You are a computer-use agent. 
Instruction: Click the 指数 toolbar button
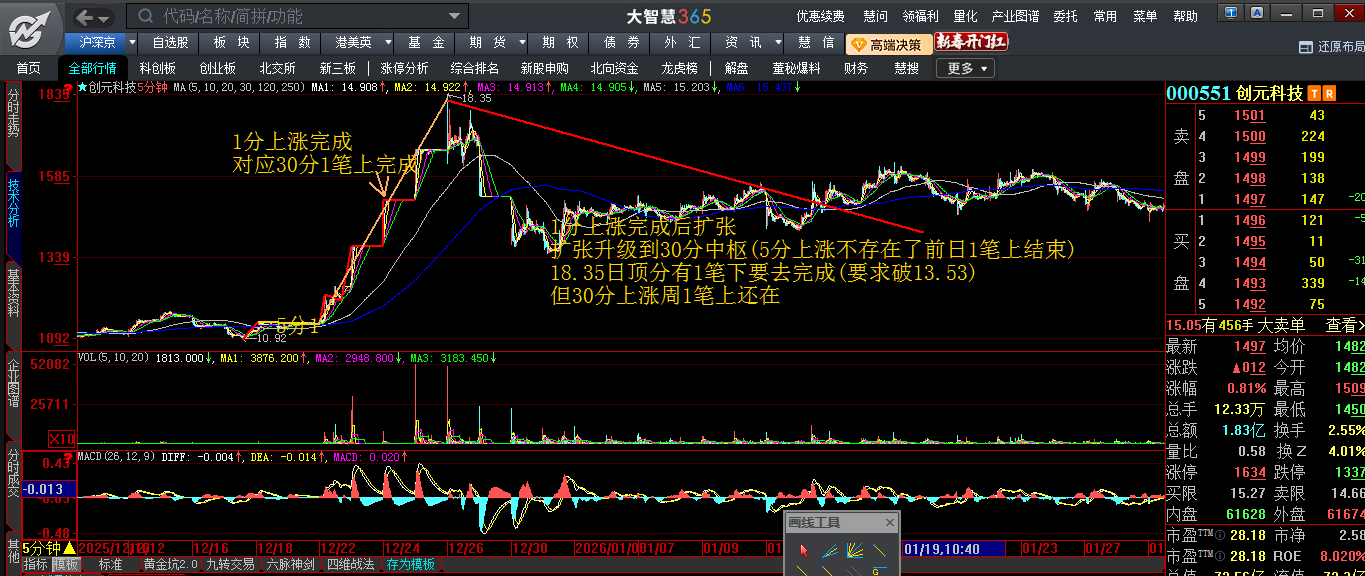[x=292, y=43]
